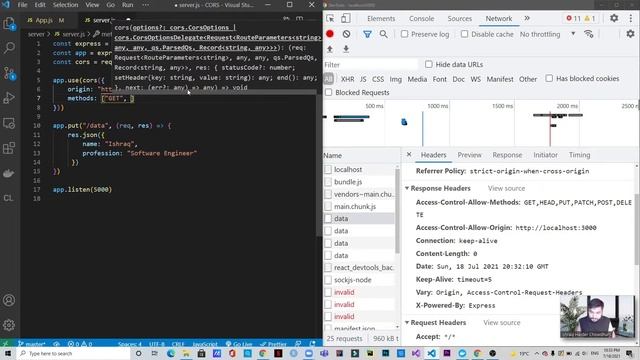The image size is (640, 360).
Task: Check Hide data URLs
Action: point(429,64)
